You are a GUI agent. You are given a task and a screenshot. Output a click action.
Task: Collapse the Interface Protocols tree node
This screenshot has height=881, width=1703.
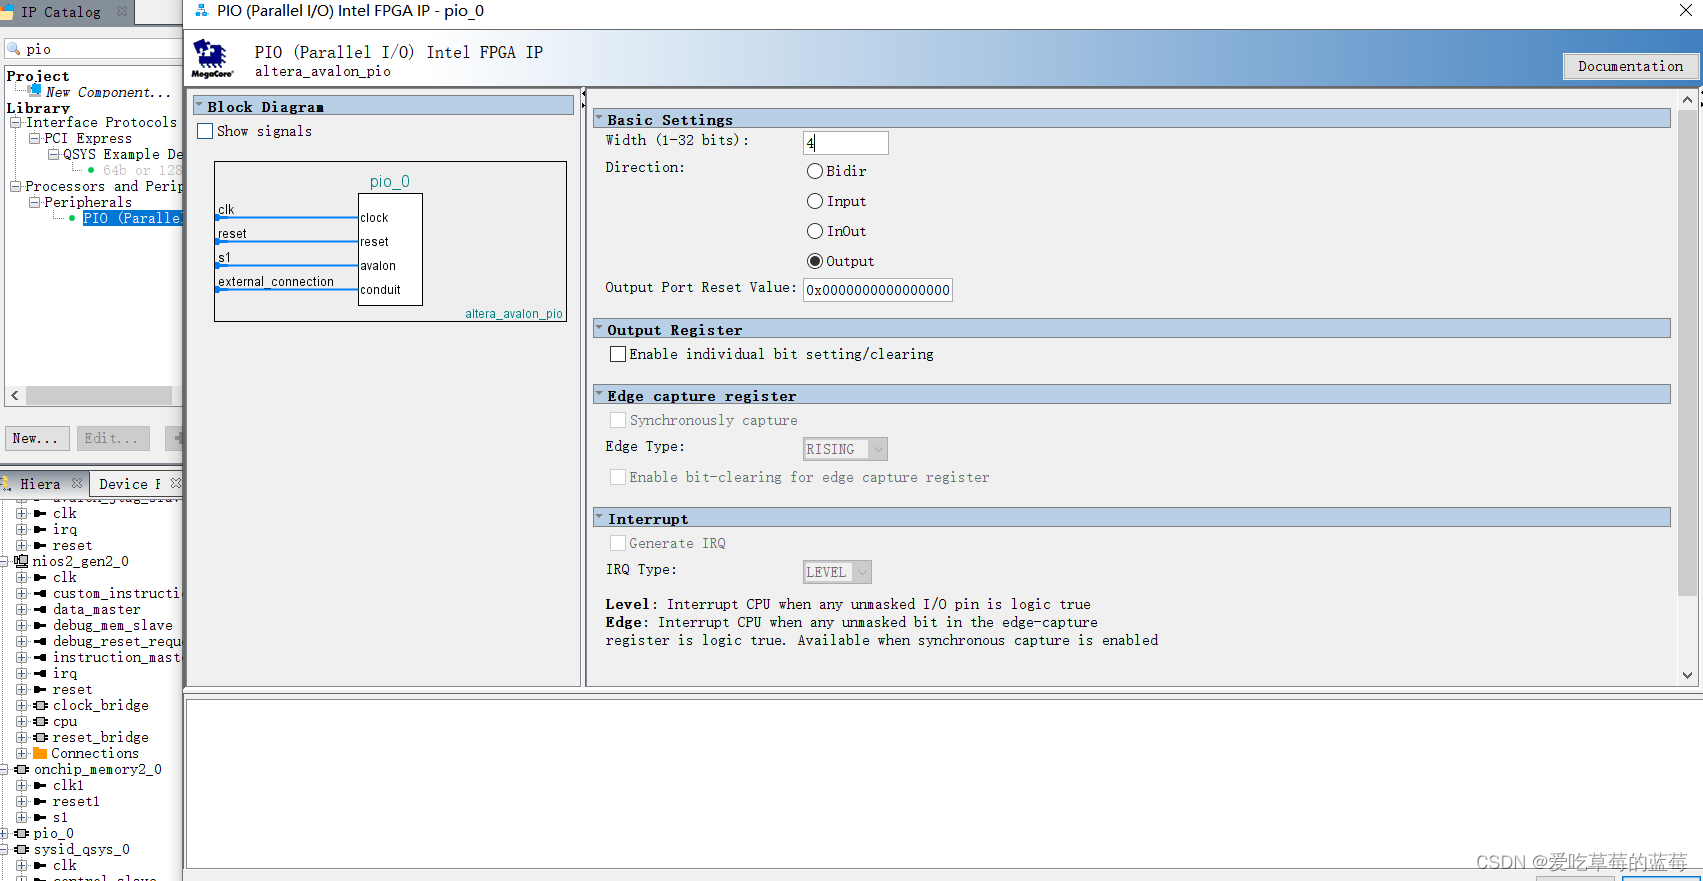16,122
